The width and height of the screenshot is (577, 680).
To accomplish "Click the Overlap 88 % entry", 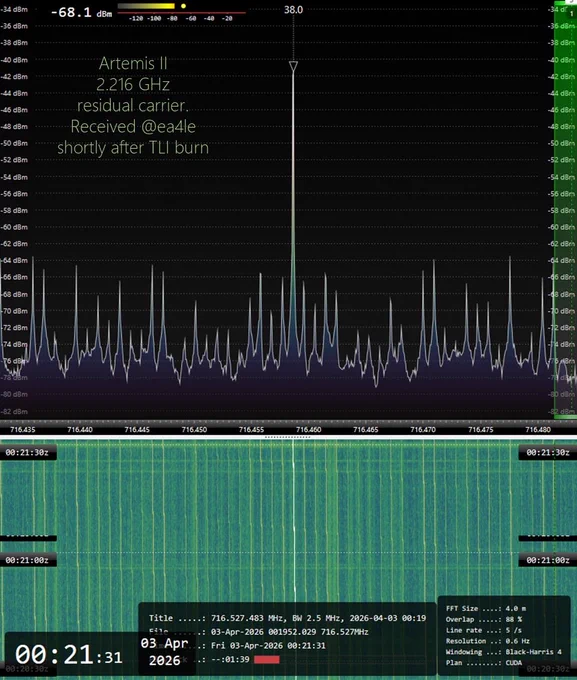I will coord(484,619).
